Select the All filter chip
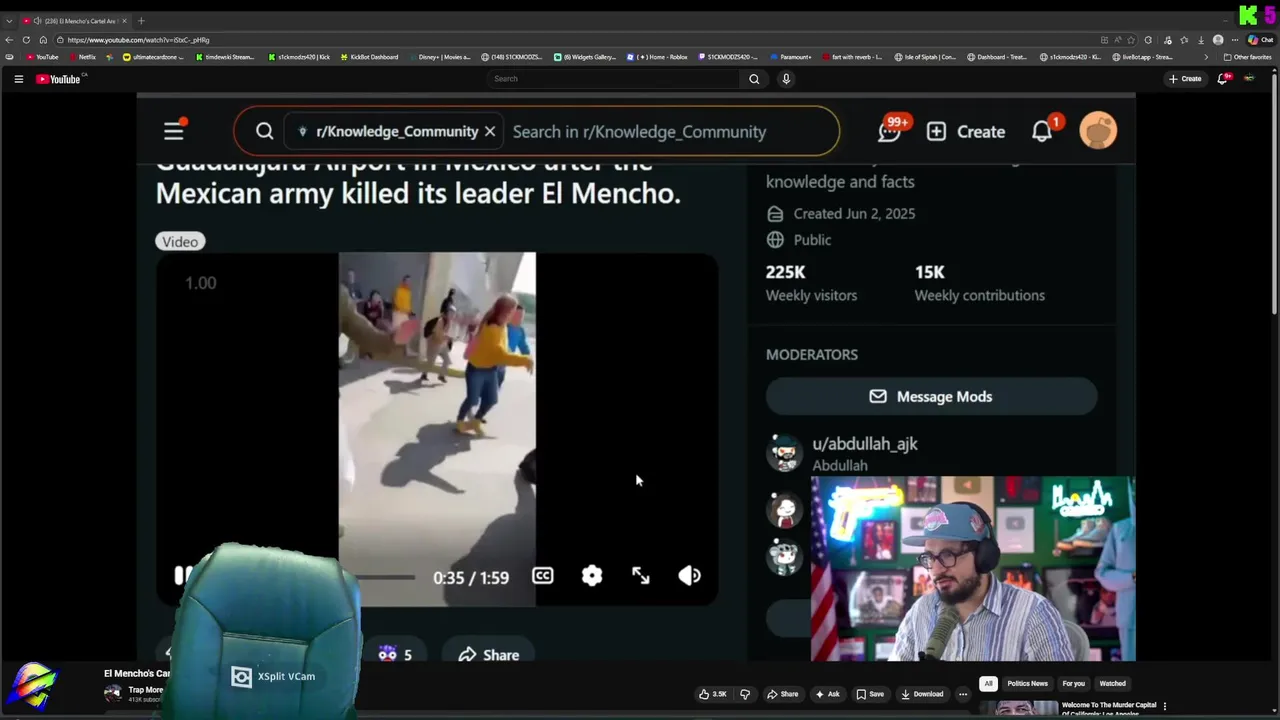Screen dimensions: 1280x720 (988, 684)
